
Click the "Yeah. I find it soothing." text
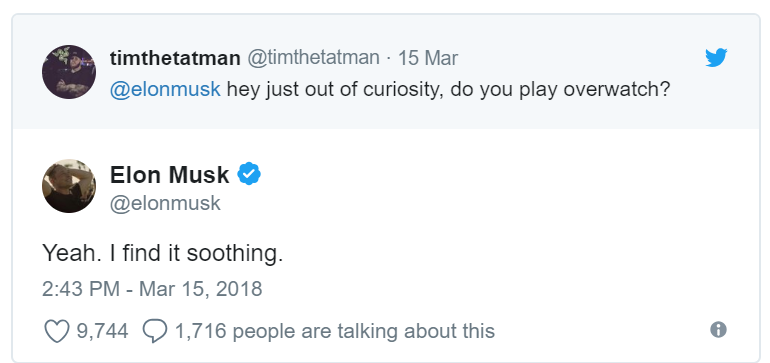163,253
